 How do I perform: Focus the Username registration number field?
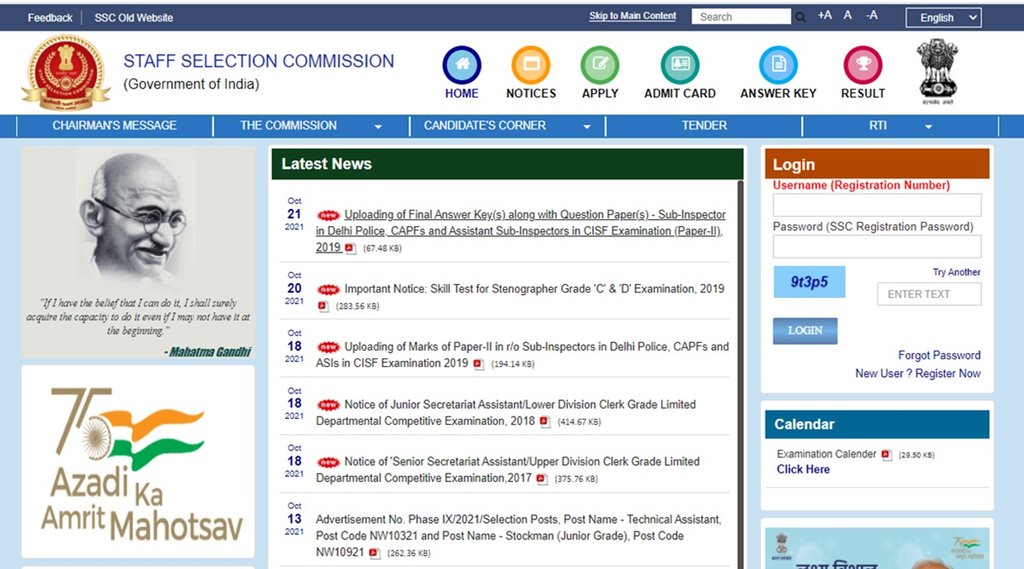[876, 205]
